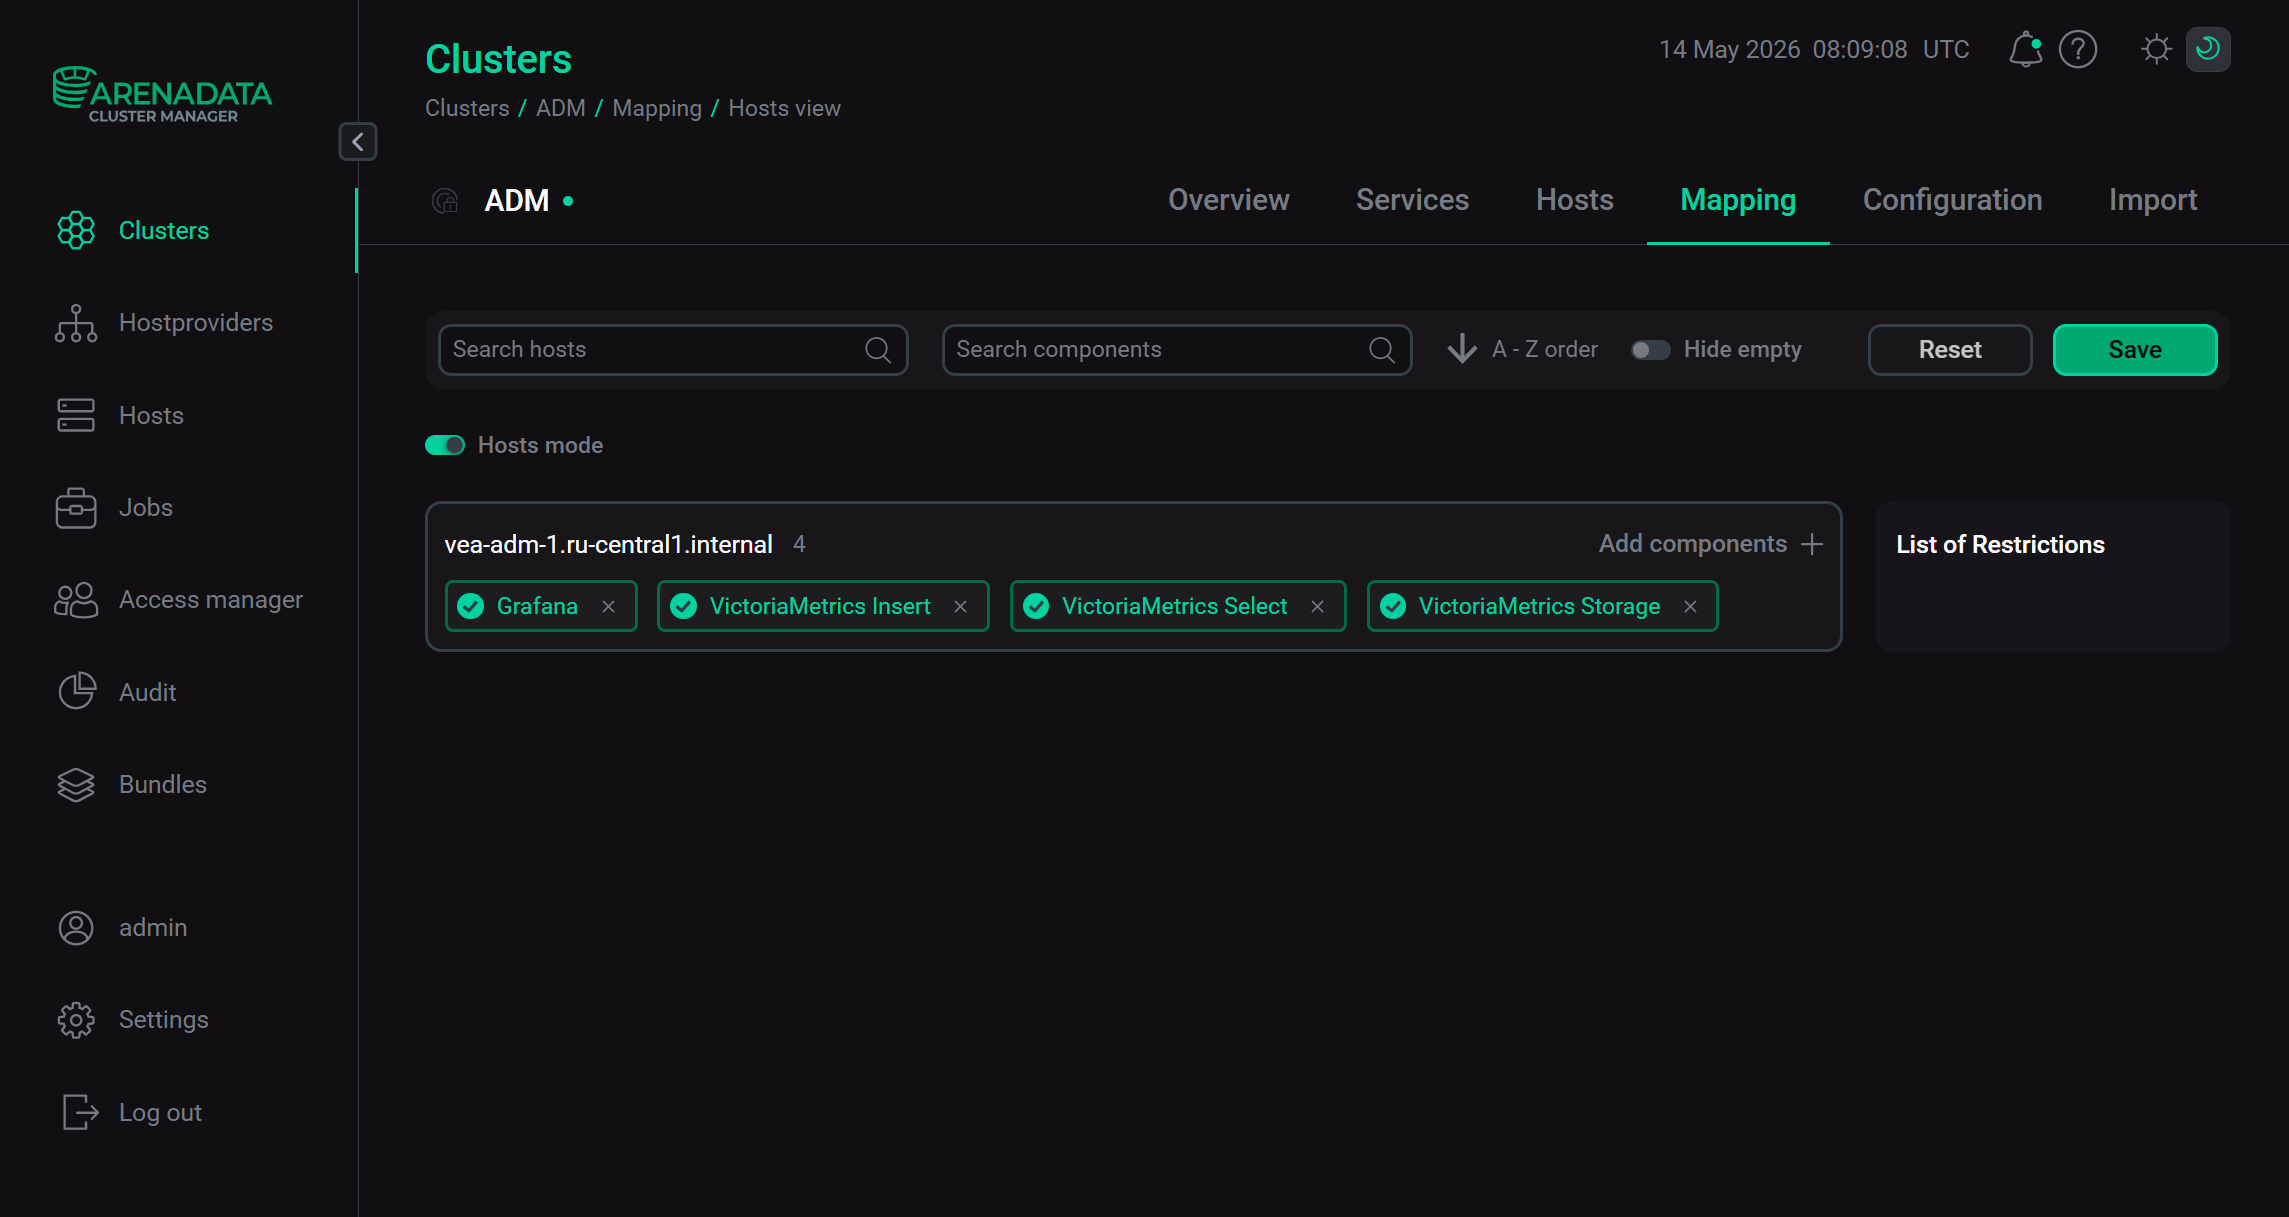This screenshot has width=2289, height=1217.
Task: Open Mapping breadcrumb link
Action: tap(657, 108)
